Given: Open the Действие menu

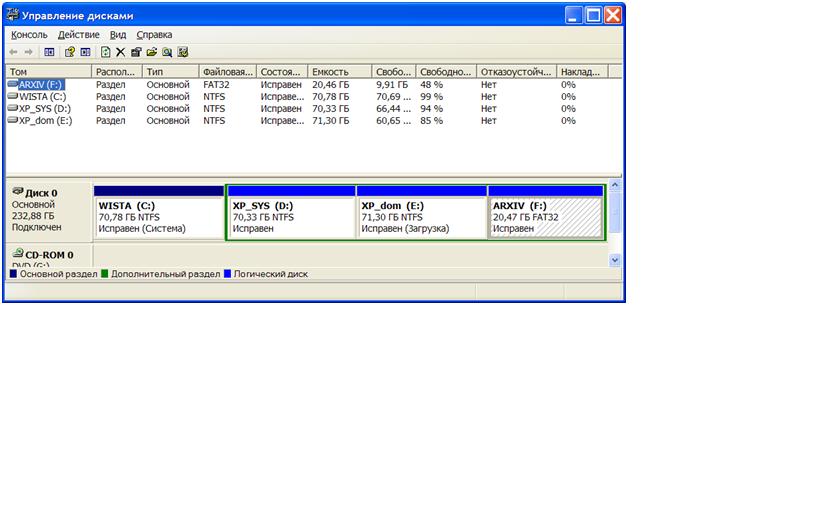Looking at the screenshot, I should pyautogui.click(x=79, y=35).
